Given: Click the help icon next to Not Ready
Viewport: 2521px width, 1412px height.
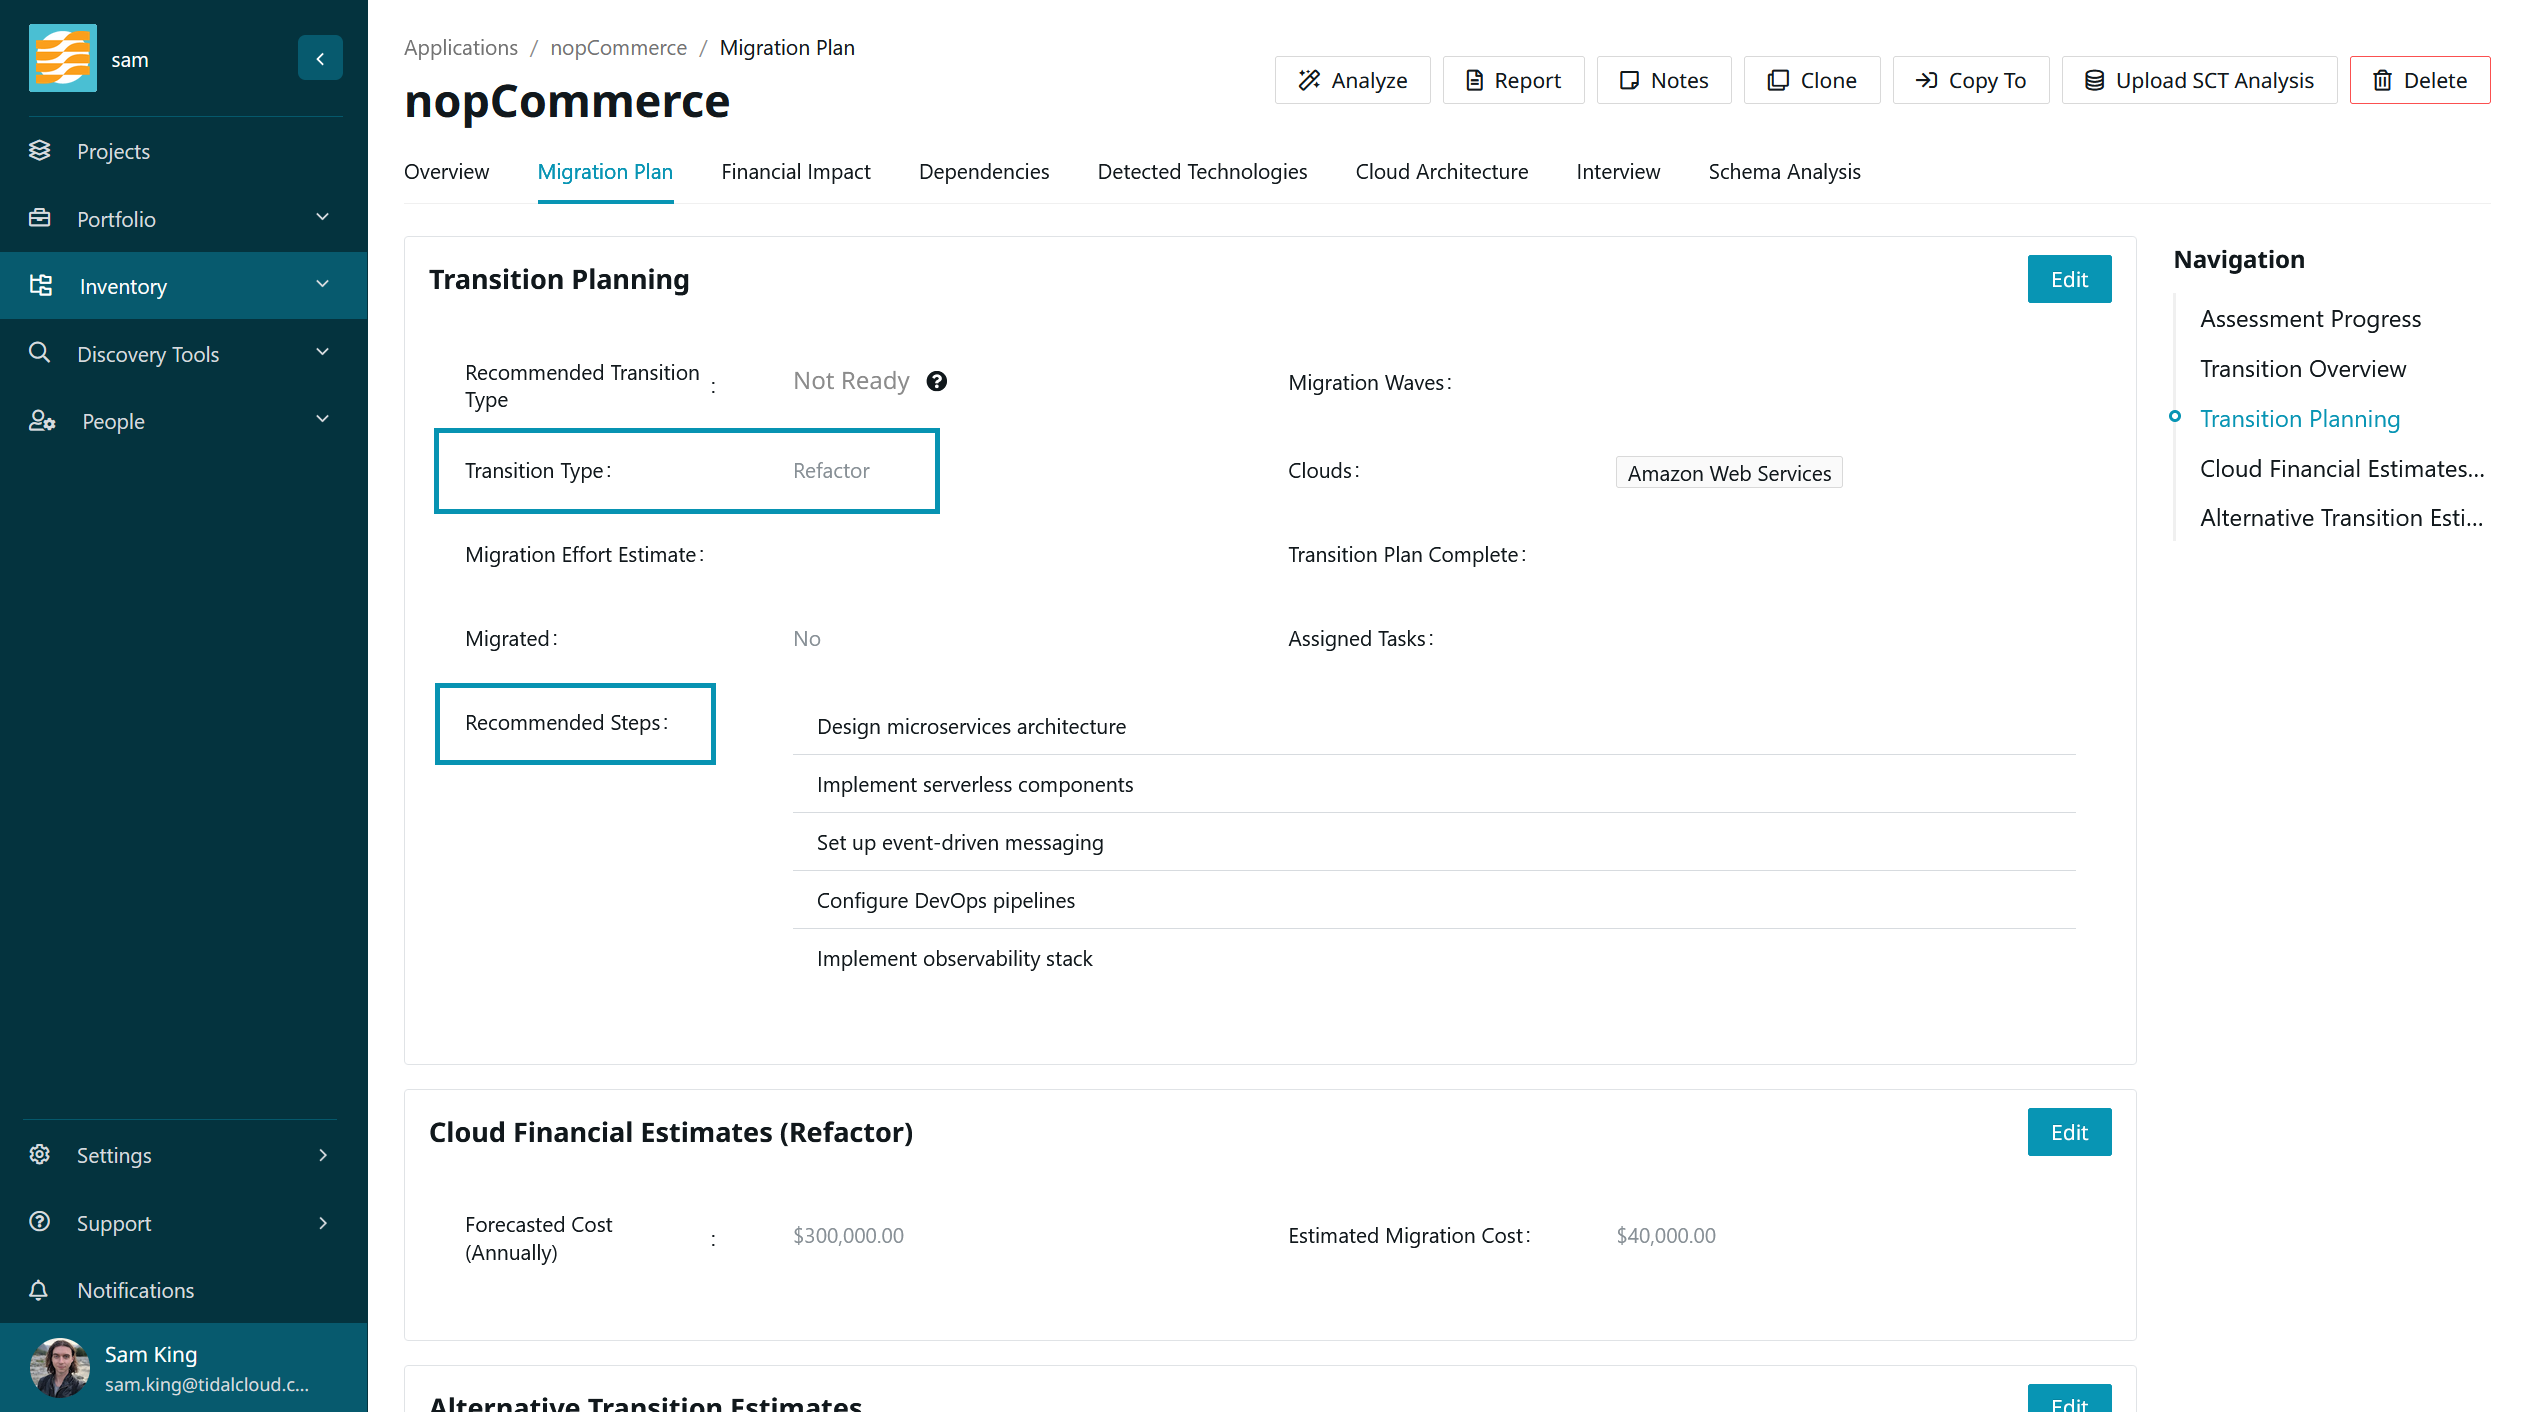Looking at the screenshot, I should click(936, 381).
